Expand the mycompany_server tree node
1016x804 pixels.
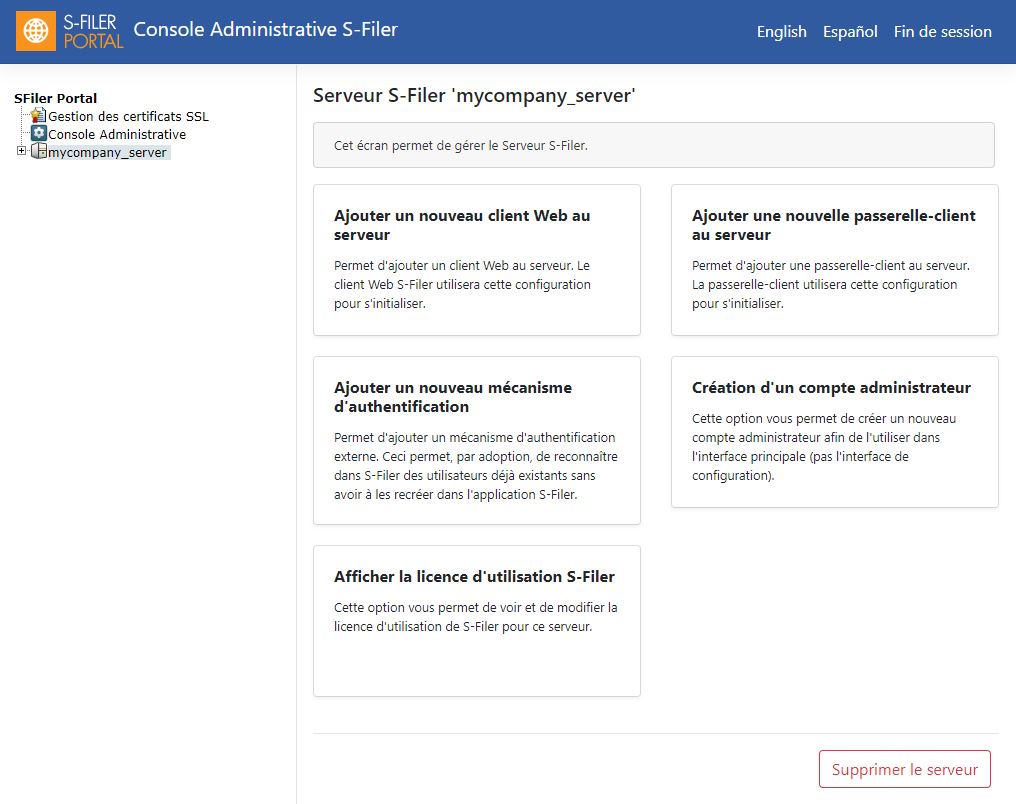click(21, 150)
